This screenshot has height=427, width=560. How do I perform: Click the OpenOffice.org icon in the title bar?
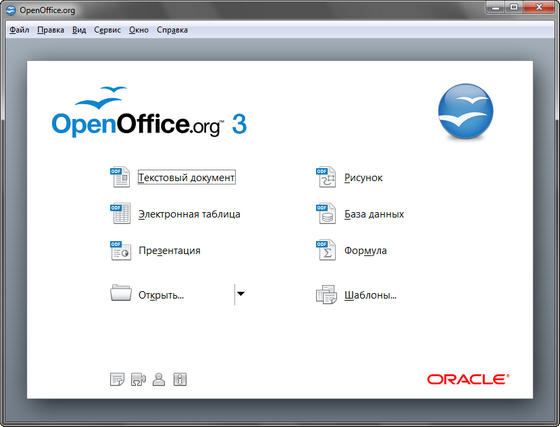point(11,10)
